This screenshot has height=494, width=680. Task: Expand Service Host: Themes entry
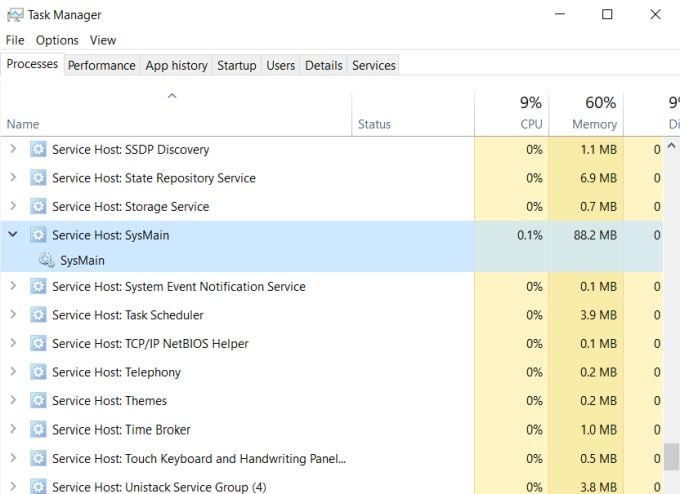[x=13, y=401]
